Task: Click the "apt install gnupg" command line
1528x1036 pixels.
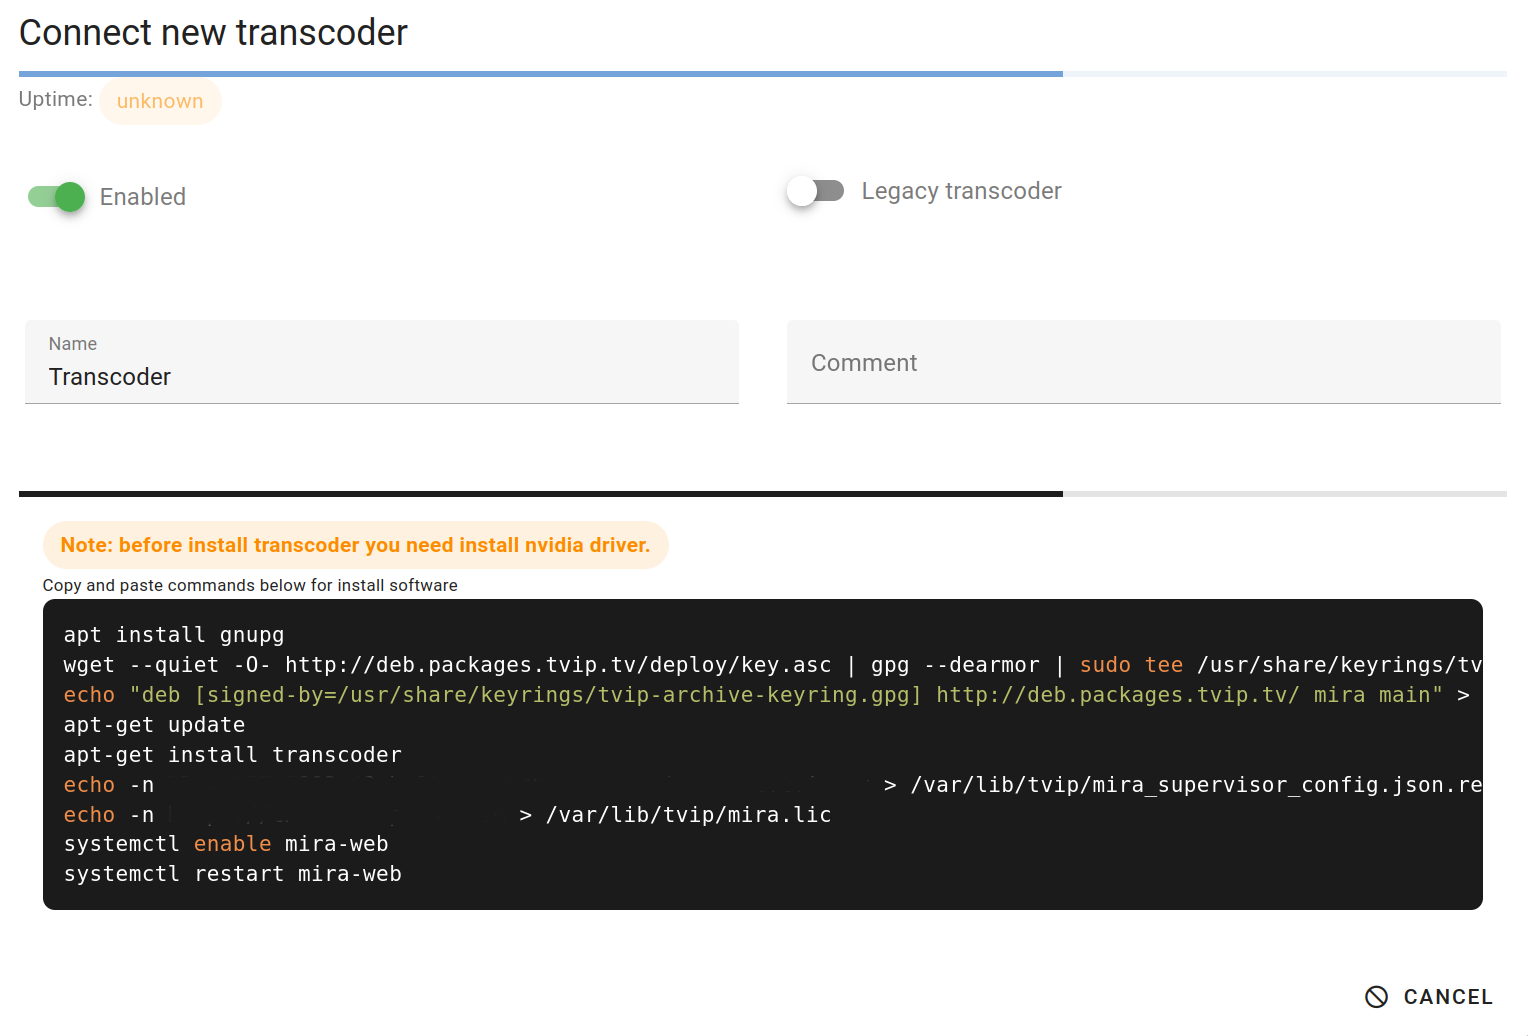Action: tap(174, 635)
